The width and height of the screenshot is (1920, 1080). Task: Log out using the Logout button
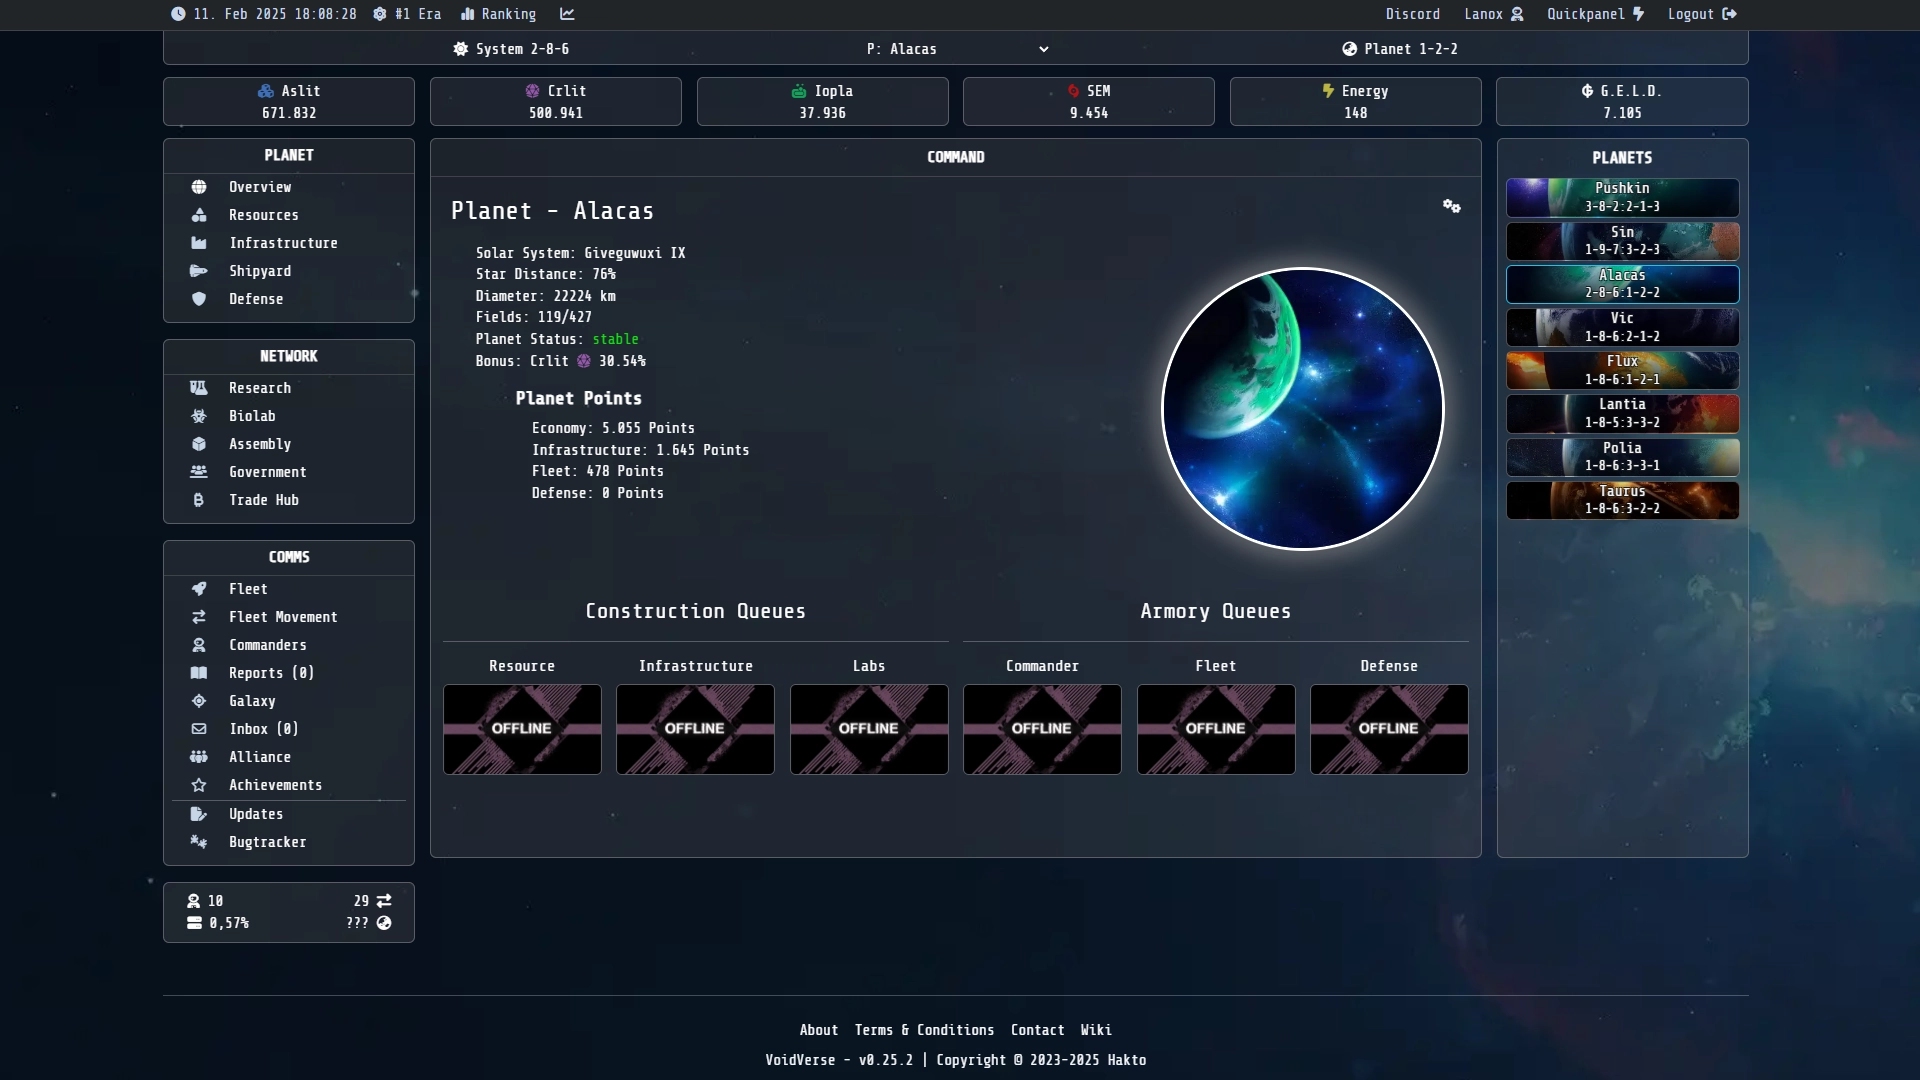(x=1702, y=14)
